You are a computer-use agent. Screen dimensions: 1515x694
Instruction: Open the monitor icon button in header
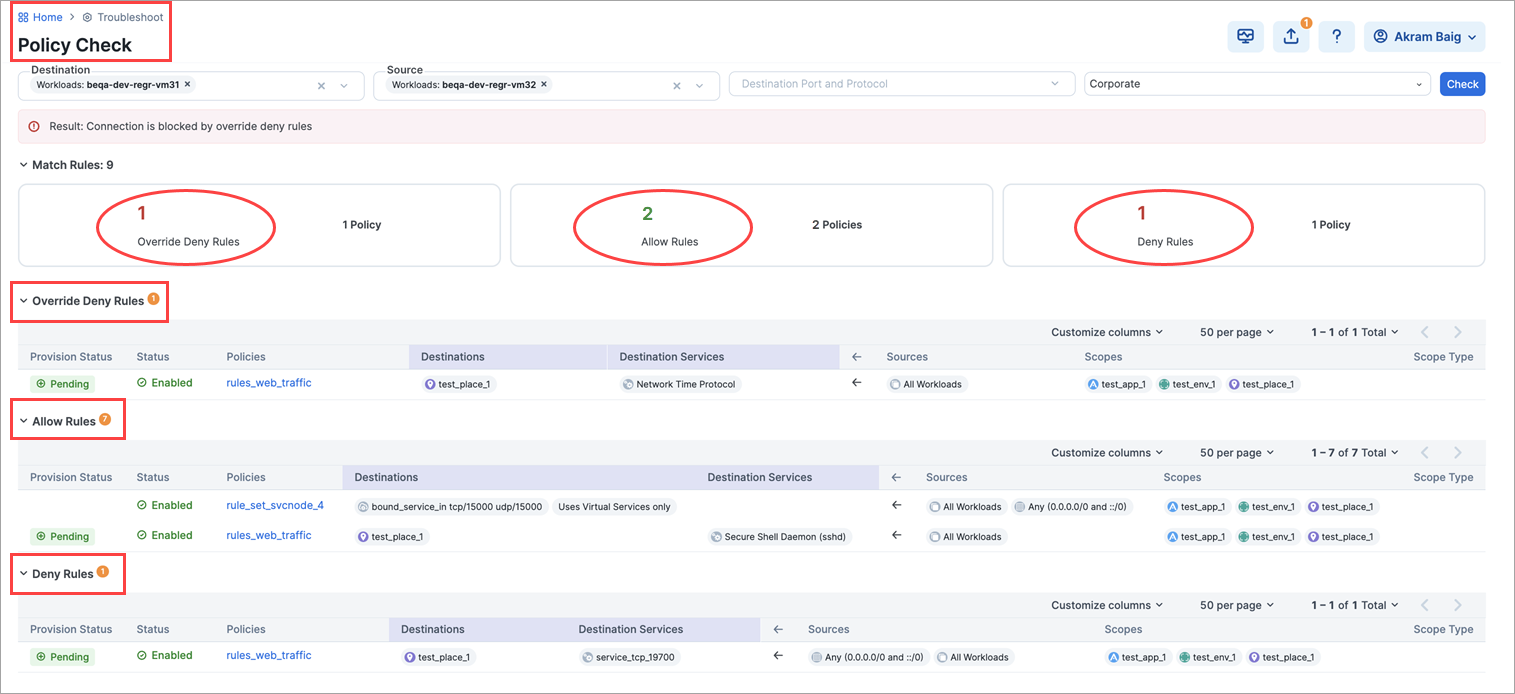click(x=1245, y=37)
